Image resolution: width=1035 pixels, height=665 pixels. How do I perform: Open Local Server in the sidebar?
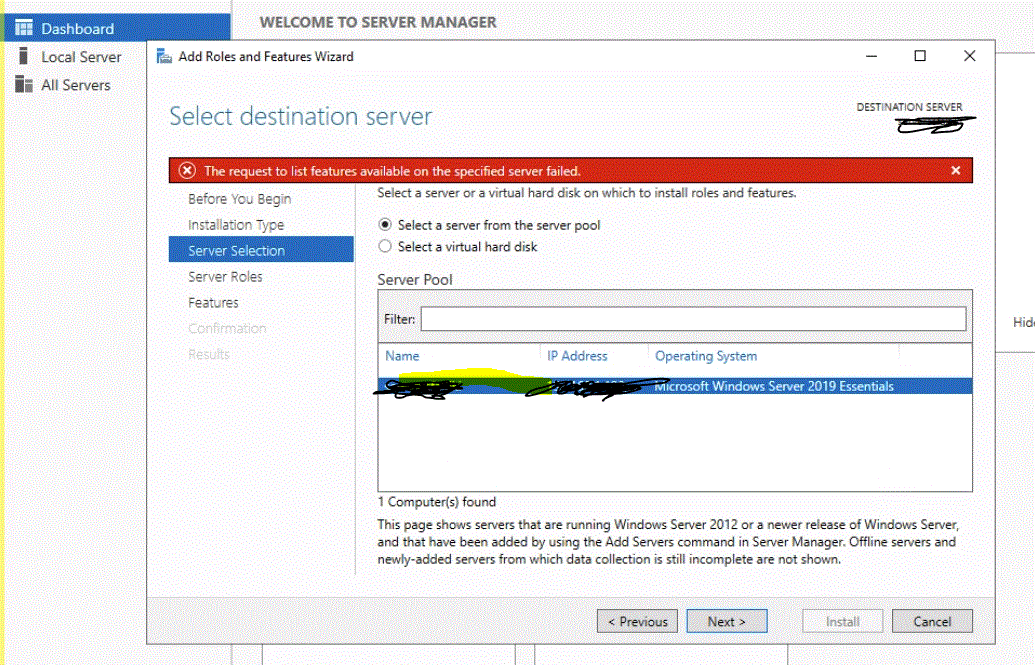coord(81,57)
